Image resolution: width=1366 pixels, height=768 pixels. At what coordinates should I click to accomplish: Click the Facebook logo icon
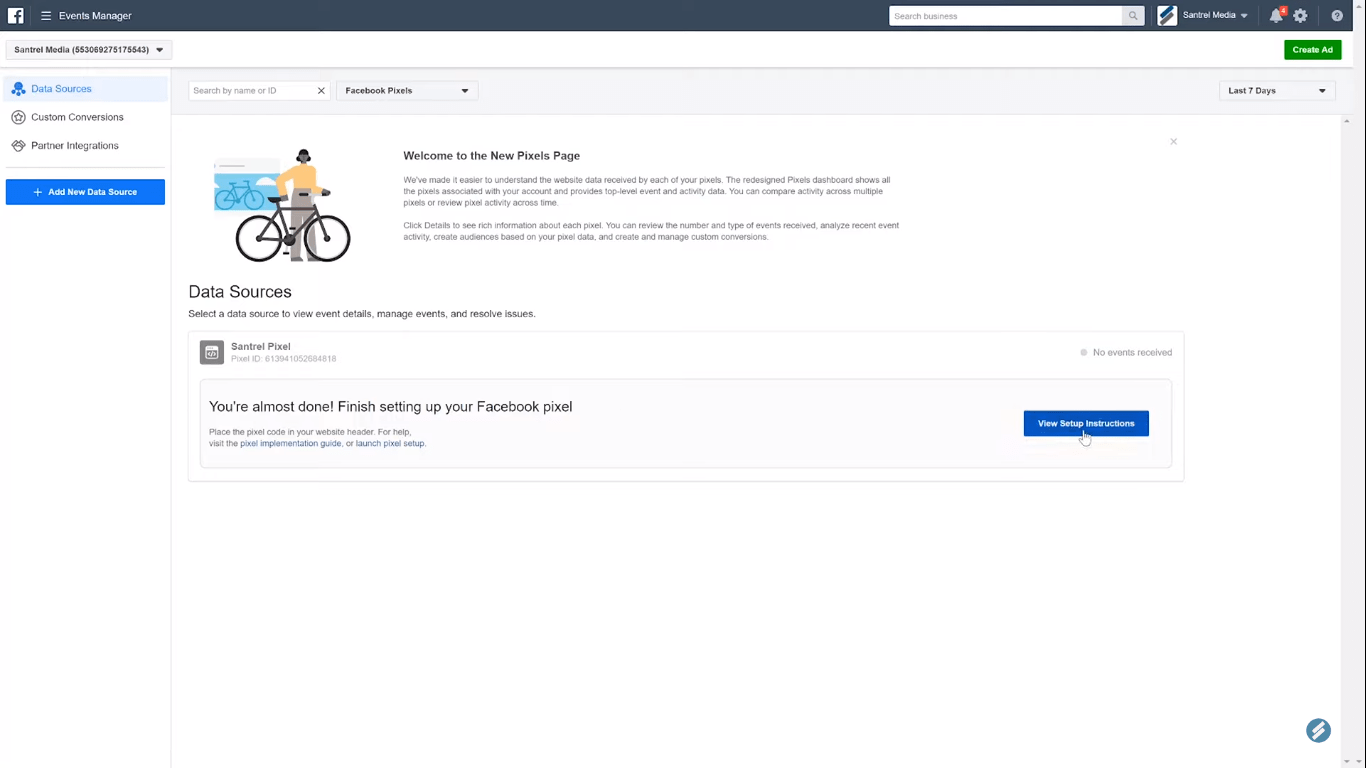(15, 15)
